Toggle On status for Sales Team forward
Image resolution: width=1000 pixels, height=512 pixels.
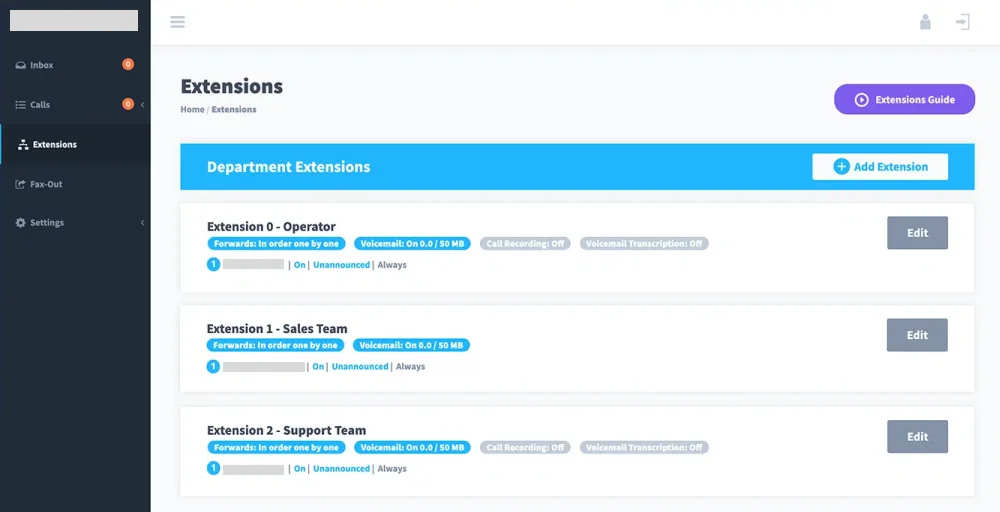[x=318, y=367]
